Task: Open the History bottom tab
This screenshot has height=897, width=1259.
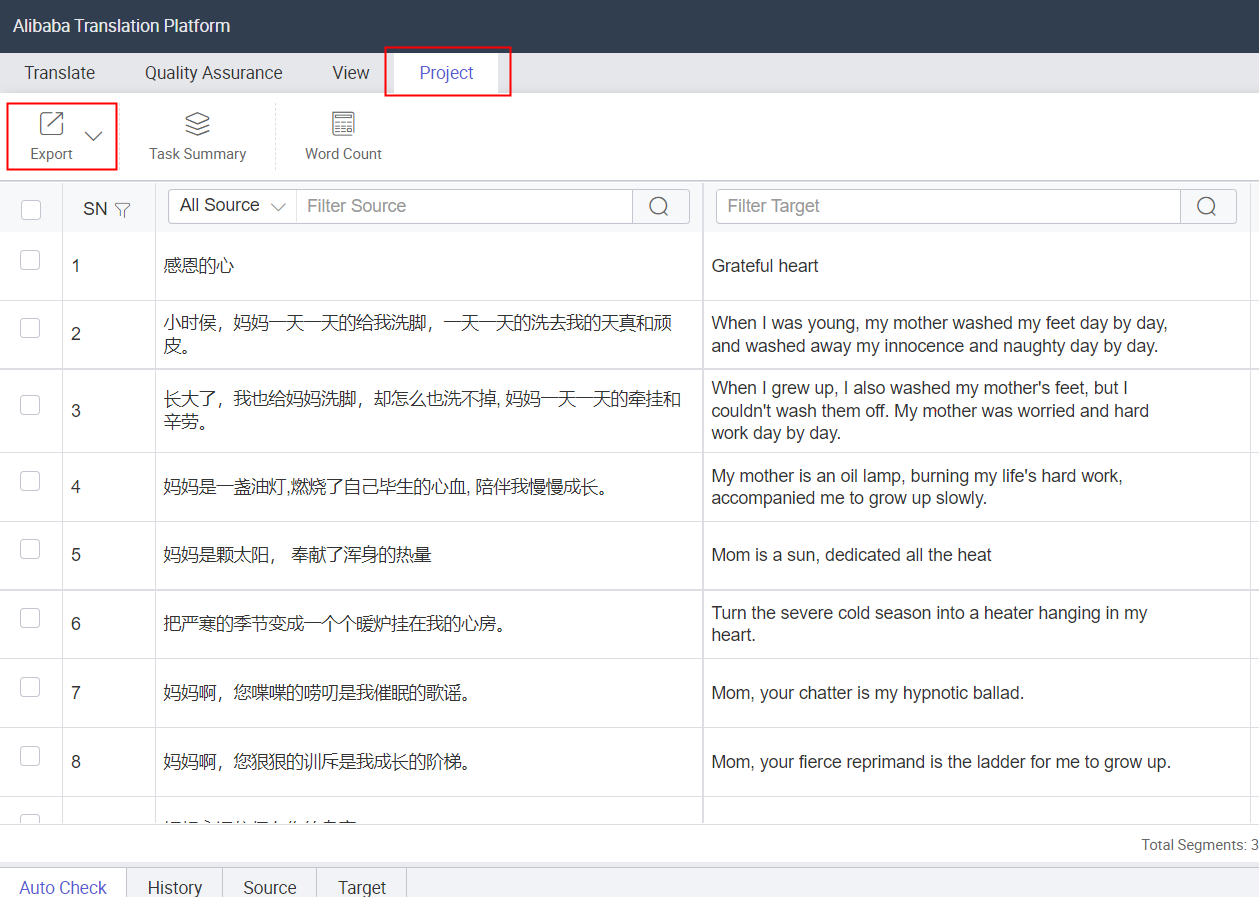Action: coord(175,887)
